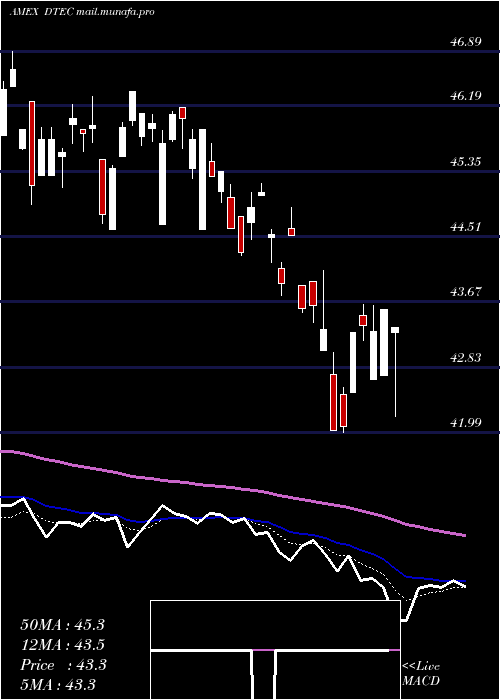The width and height of the screenshot is (500, 700).
Task: Click the 41.99 price level label
Action: point(466,422)
